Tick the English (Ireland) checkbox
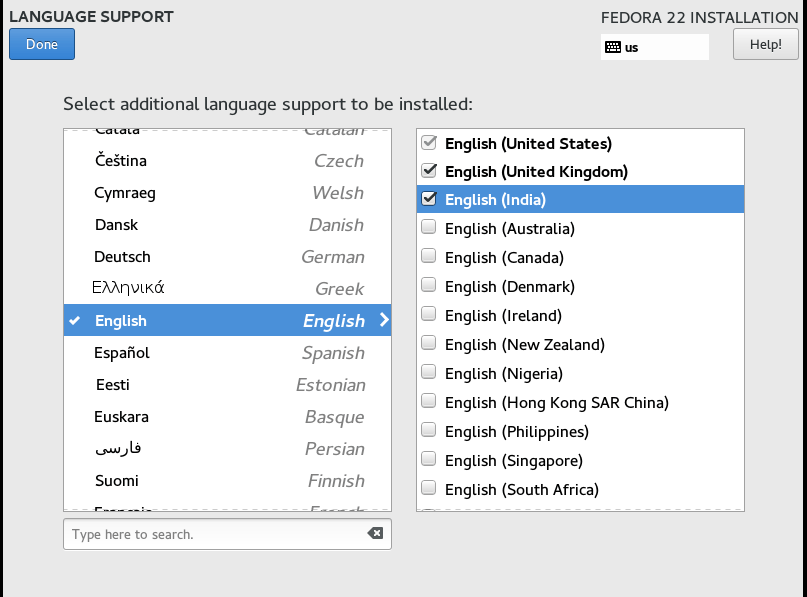Viewport: 807px width, 597px height. pyautogui.click(x=429, y=314)
